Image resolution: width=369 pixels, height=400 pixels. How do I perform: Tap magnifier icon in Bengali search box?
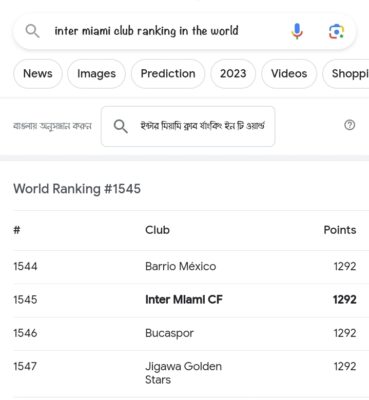pos(120,126)
